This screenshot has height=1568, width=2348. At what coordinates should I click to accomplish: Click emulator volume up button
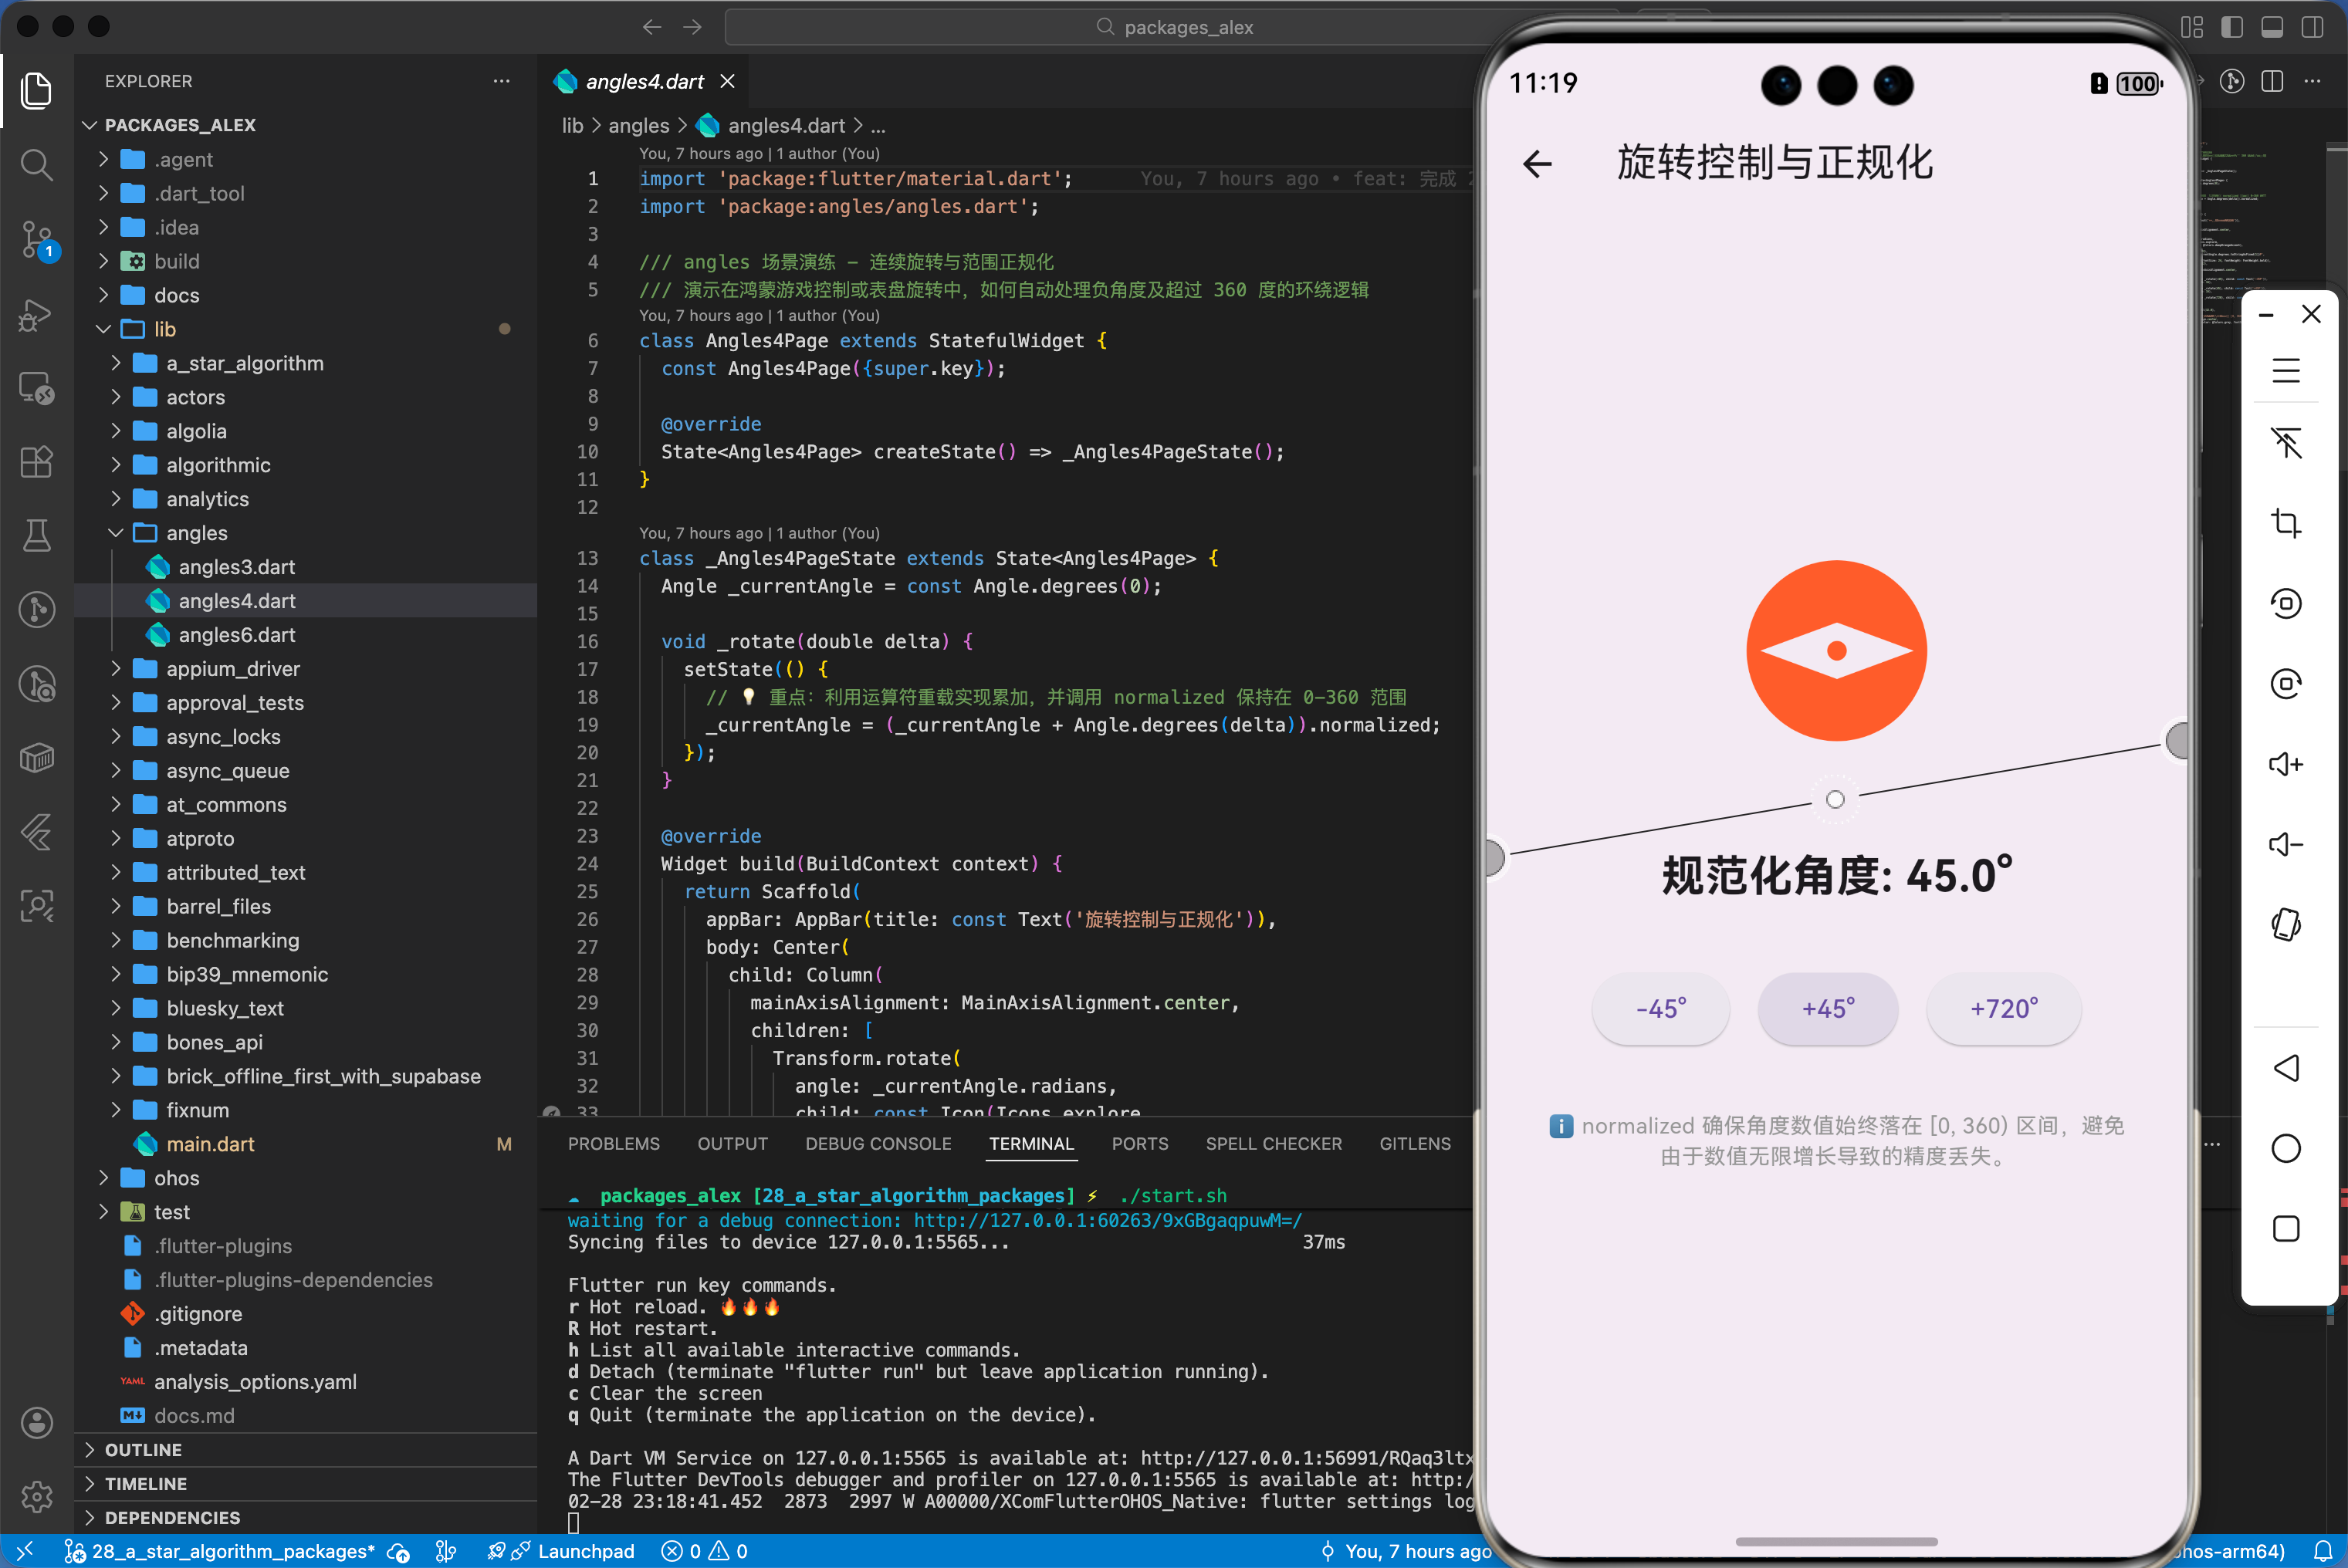[x=2285, y=764]
